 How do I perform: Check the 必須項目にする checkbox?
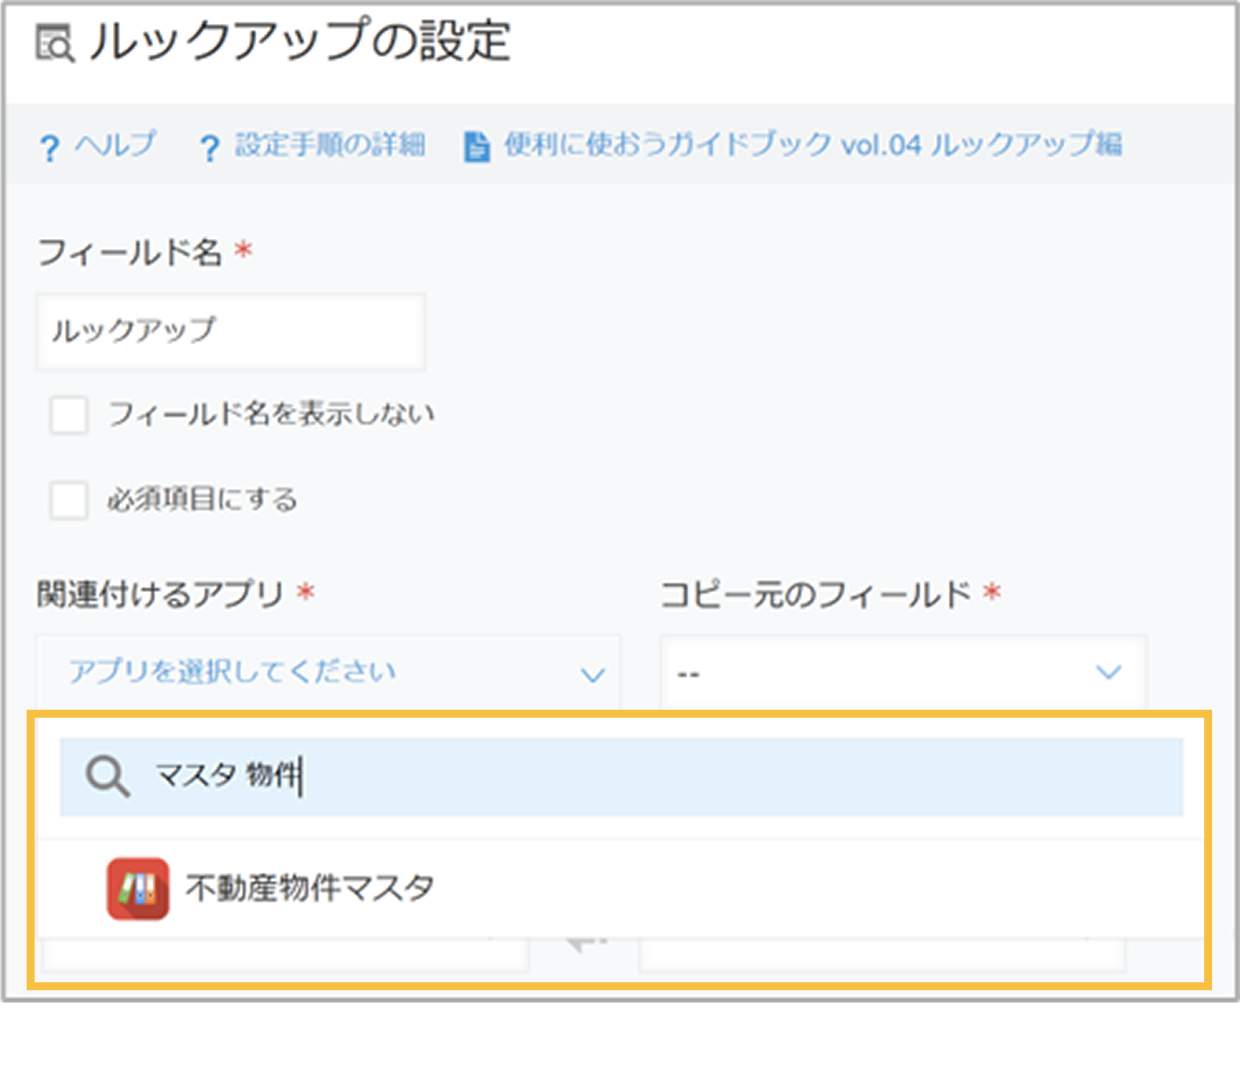tap(69, 499)
